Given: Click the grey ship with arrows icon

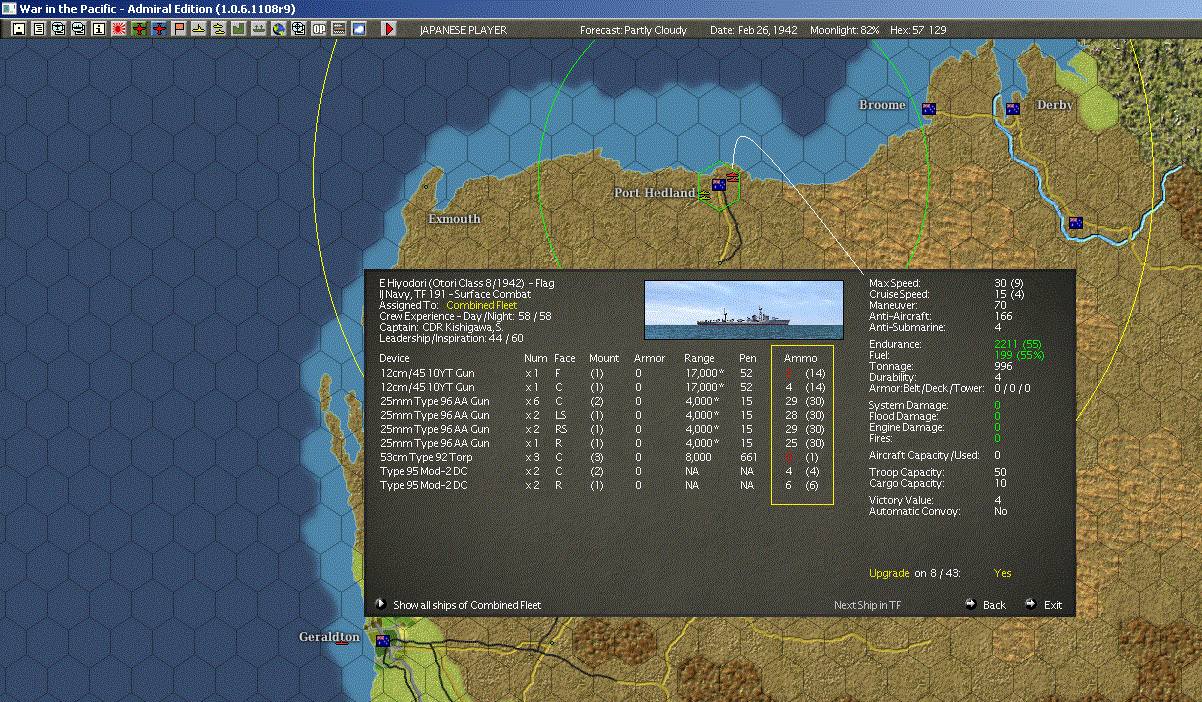Looking at the screenshot, I should [x=258, y=29].
